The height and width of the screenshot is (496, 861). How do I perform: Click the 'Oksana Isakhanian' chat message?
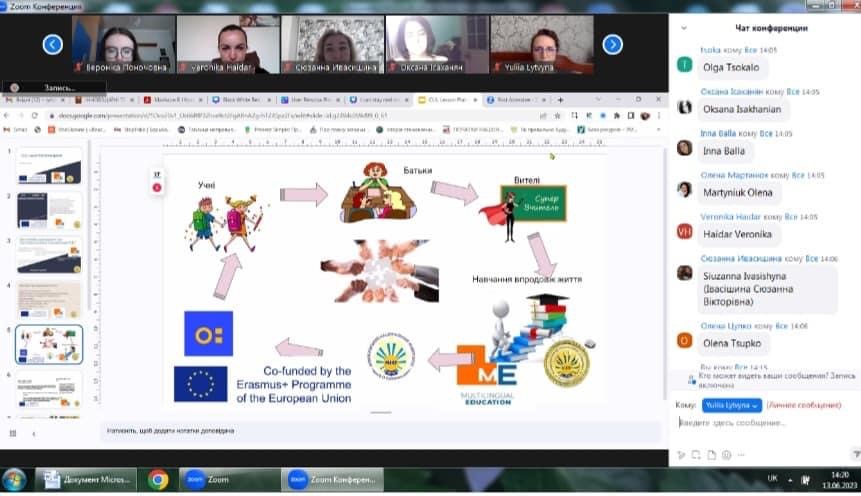pyautogui.click(x=742, y=109)
